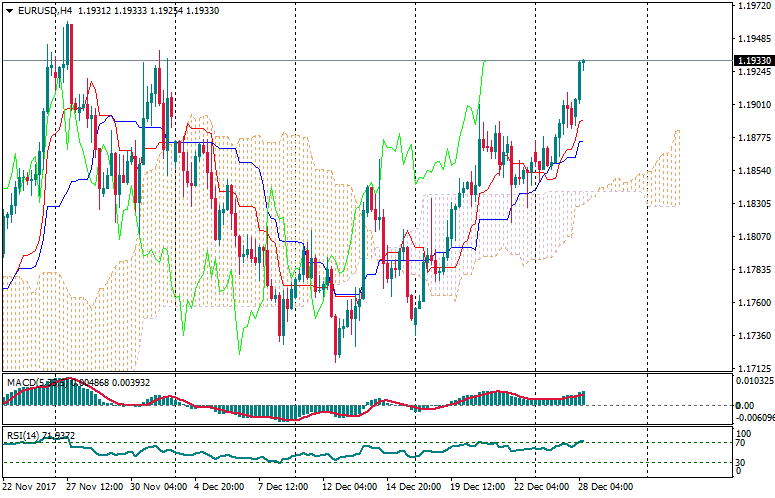Click the 1.17125 price axis label
The image size is (775, 498).
point(753,368)
